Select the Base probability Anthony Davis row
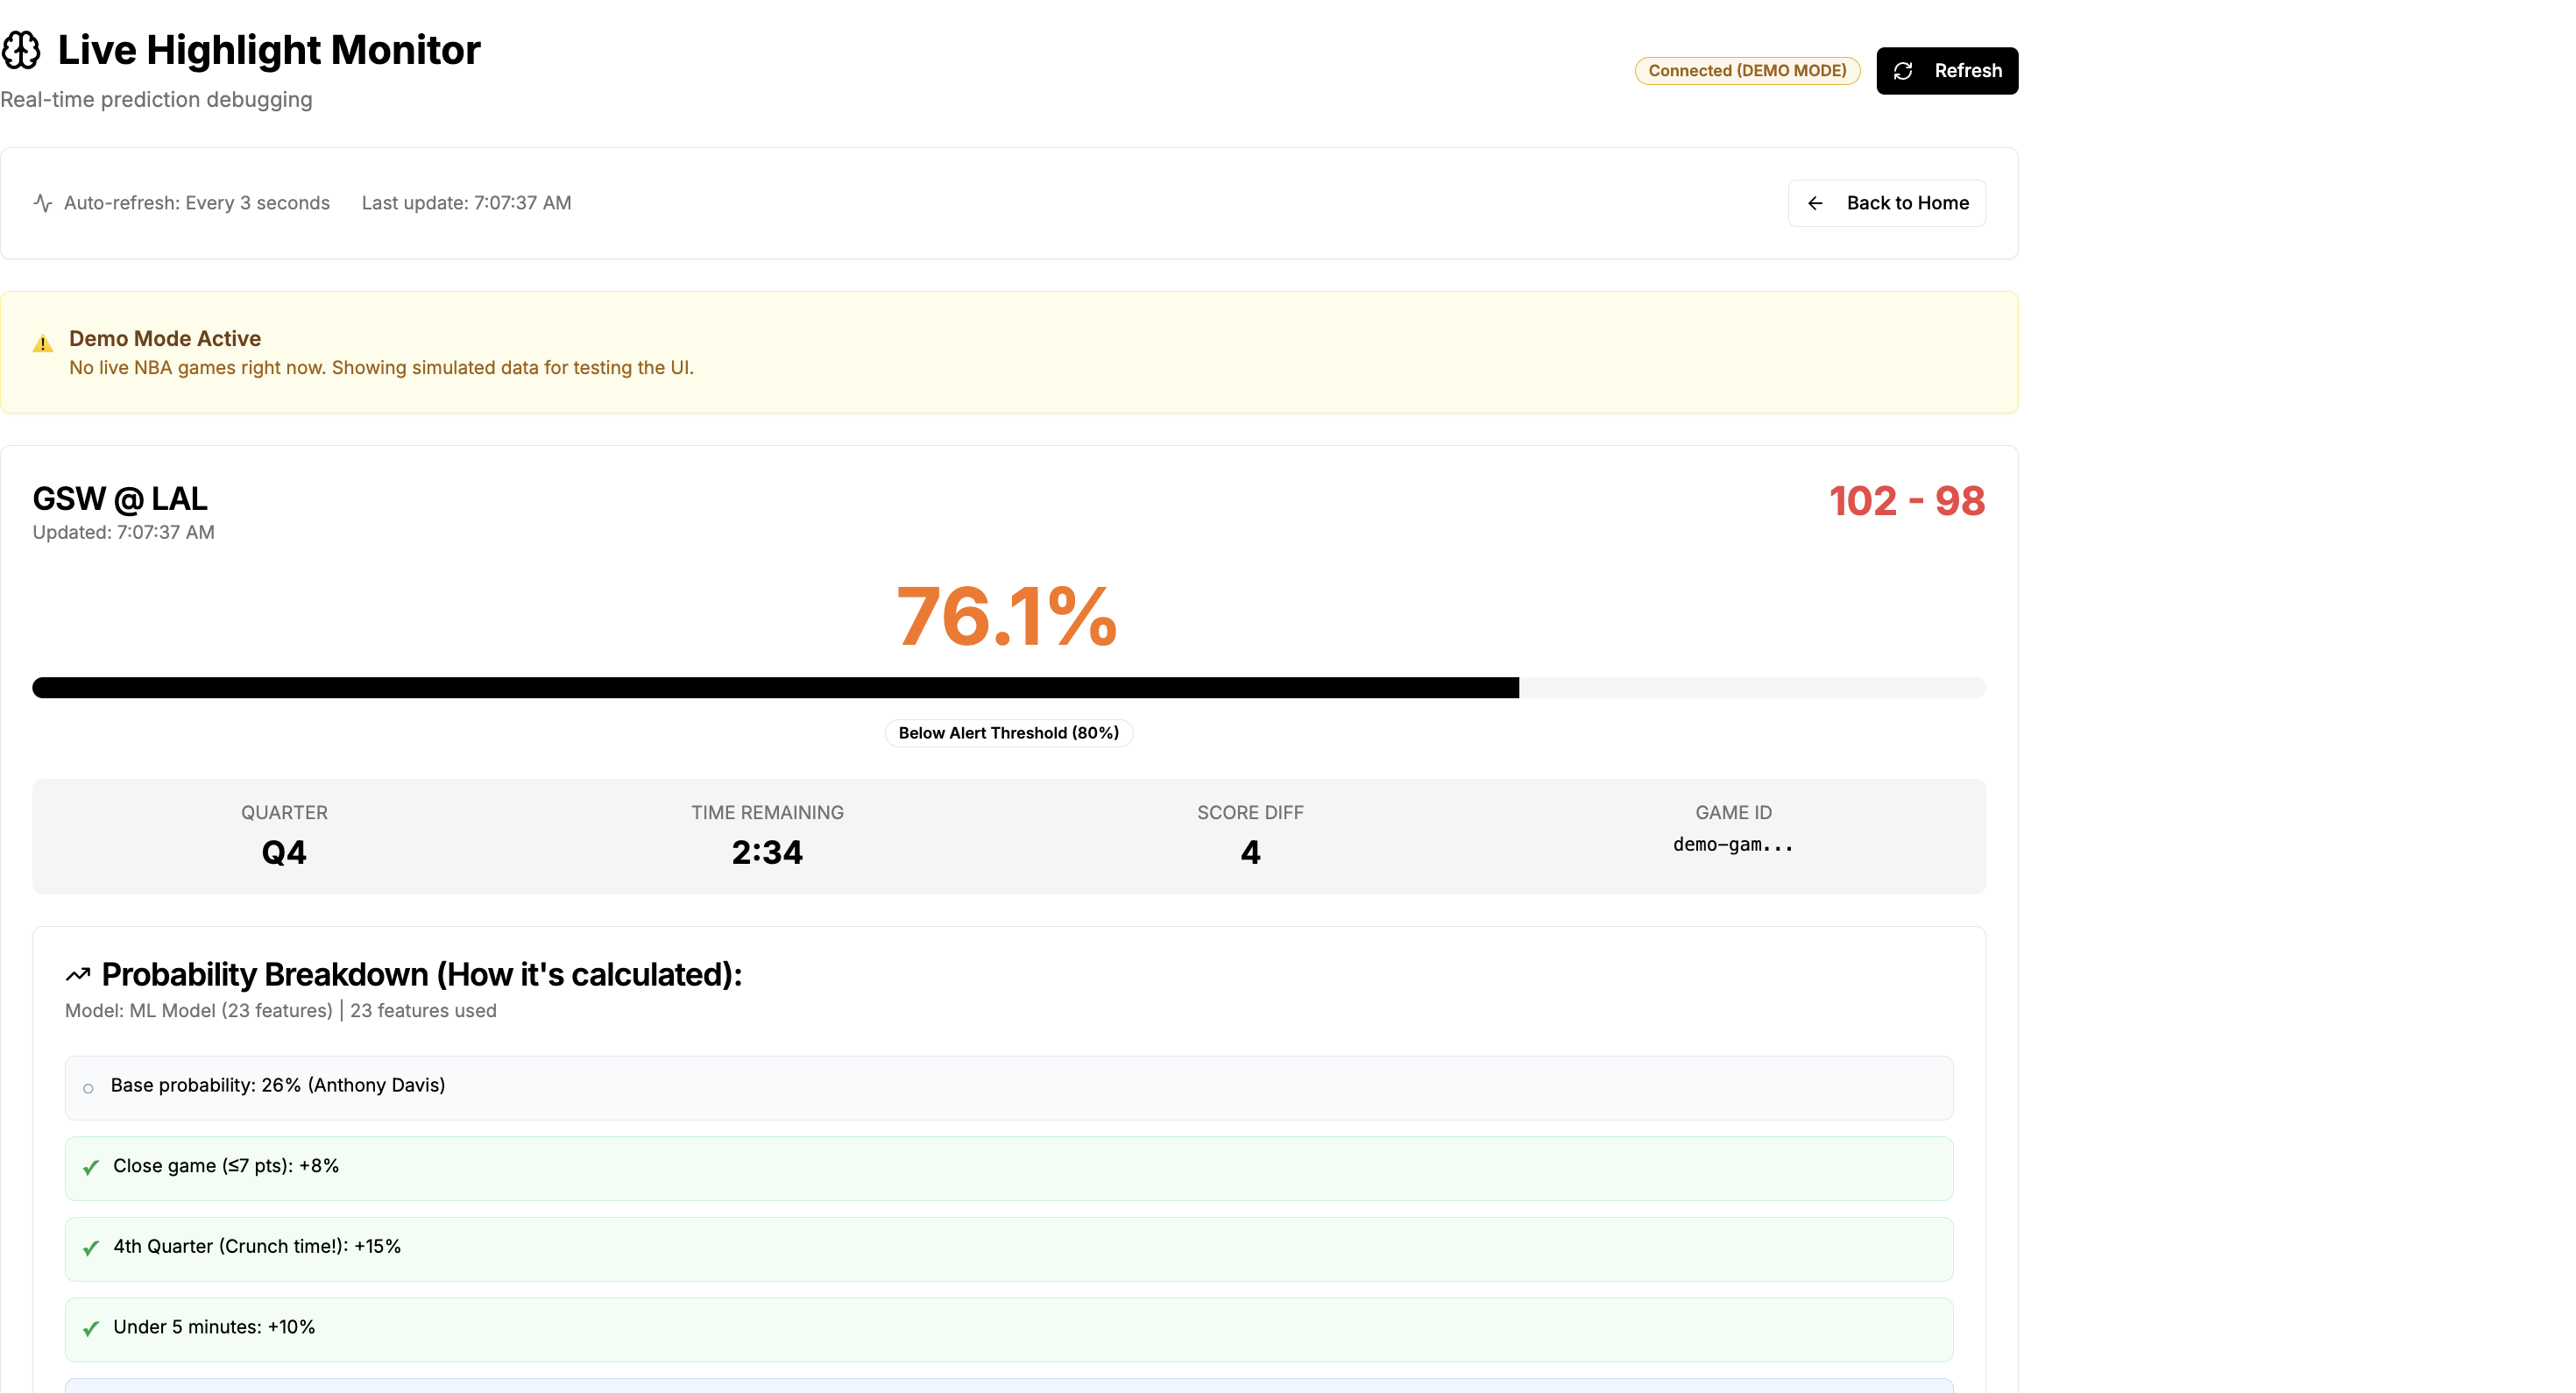 1008,1087
